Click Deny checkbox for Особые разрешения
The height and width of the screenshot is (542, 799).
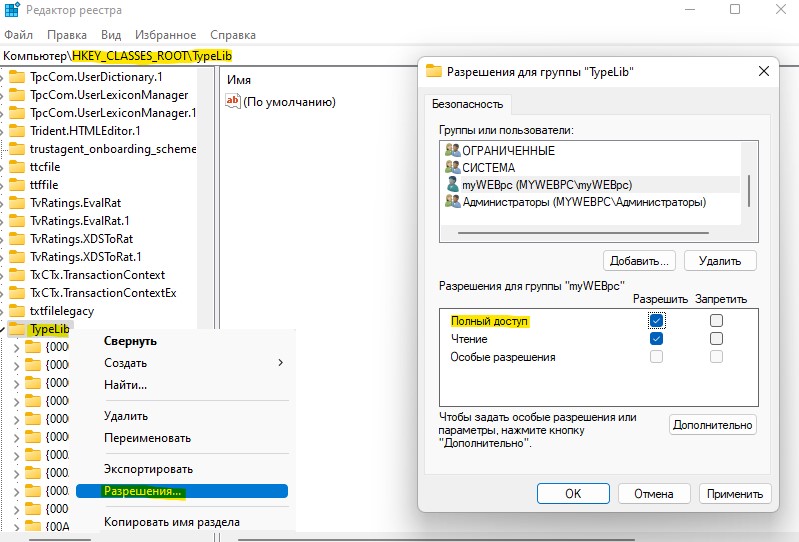pos(716,357)
